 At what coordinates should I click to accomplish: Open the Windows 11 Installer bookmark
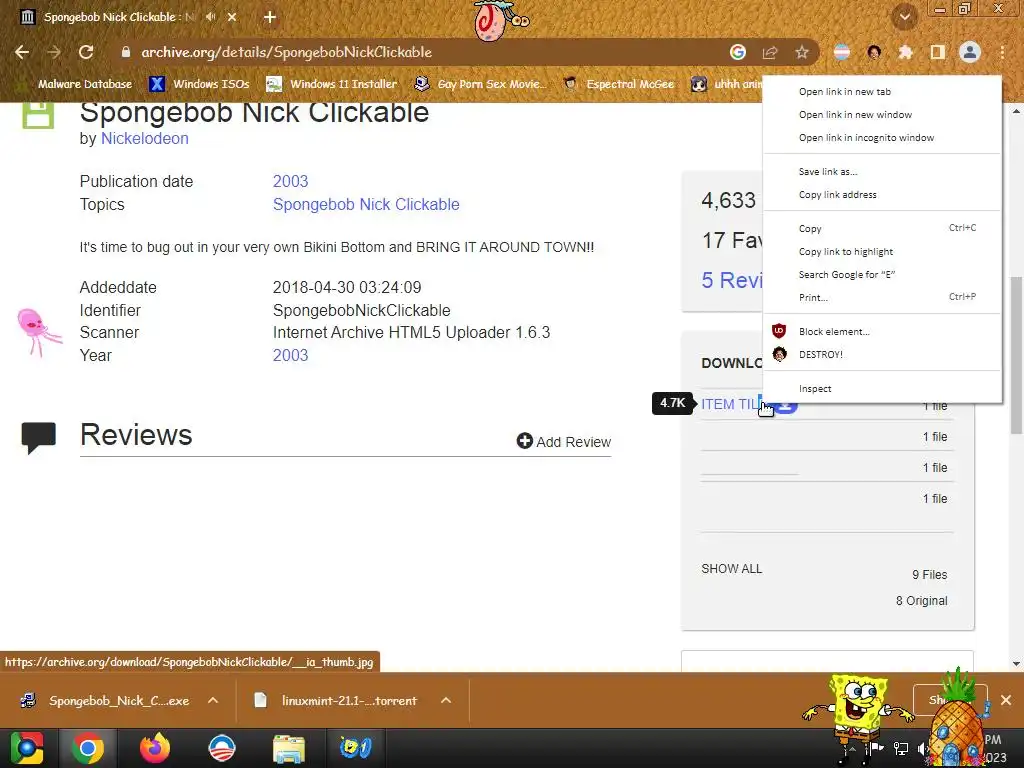[332, 84]
